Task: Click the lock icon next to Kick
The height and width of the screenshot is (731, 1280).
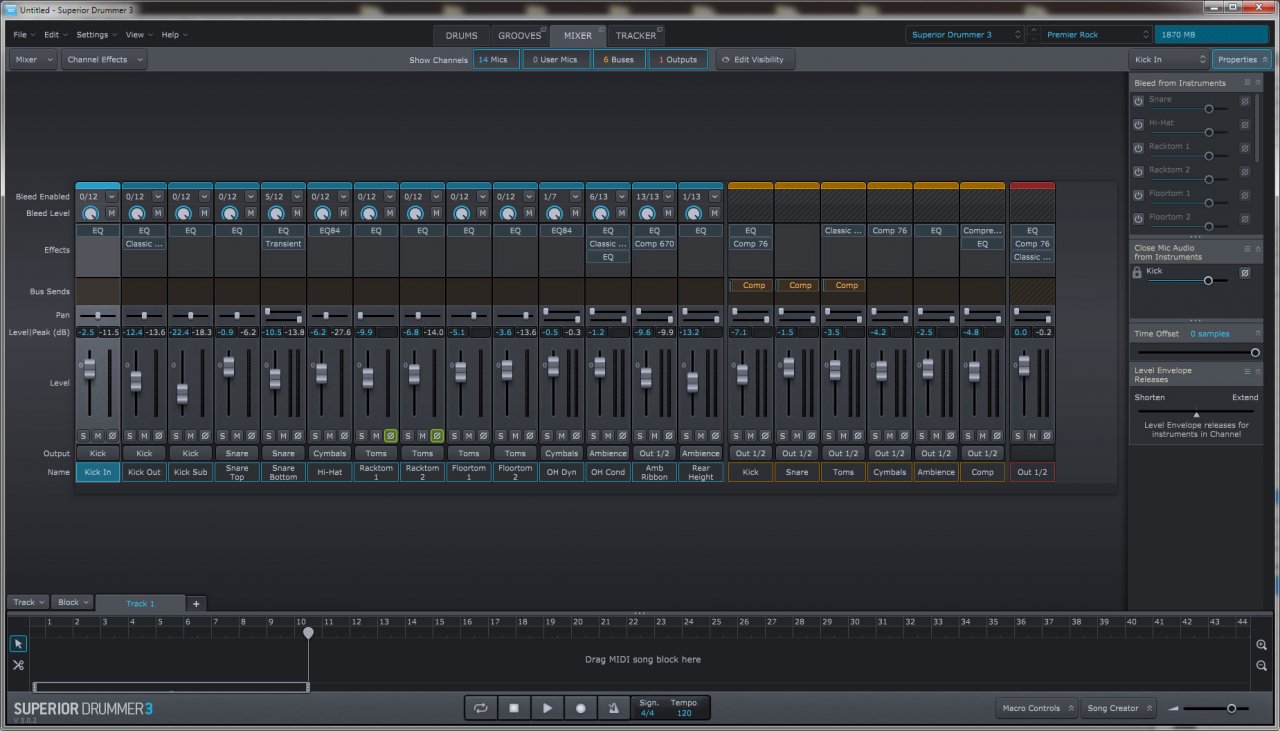Action: pyautogui.click(x=1138, y=272)
